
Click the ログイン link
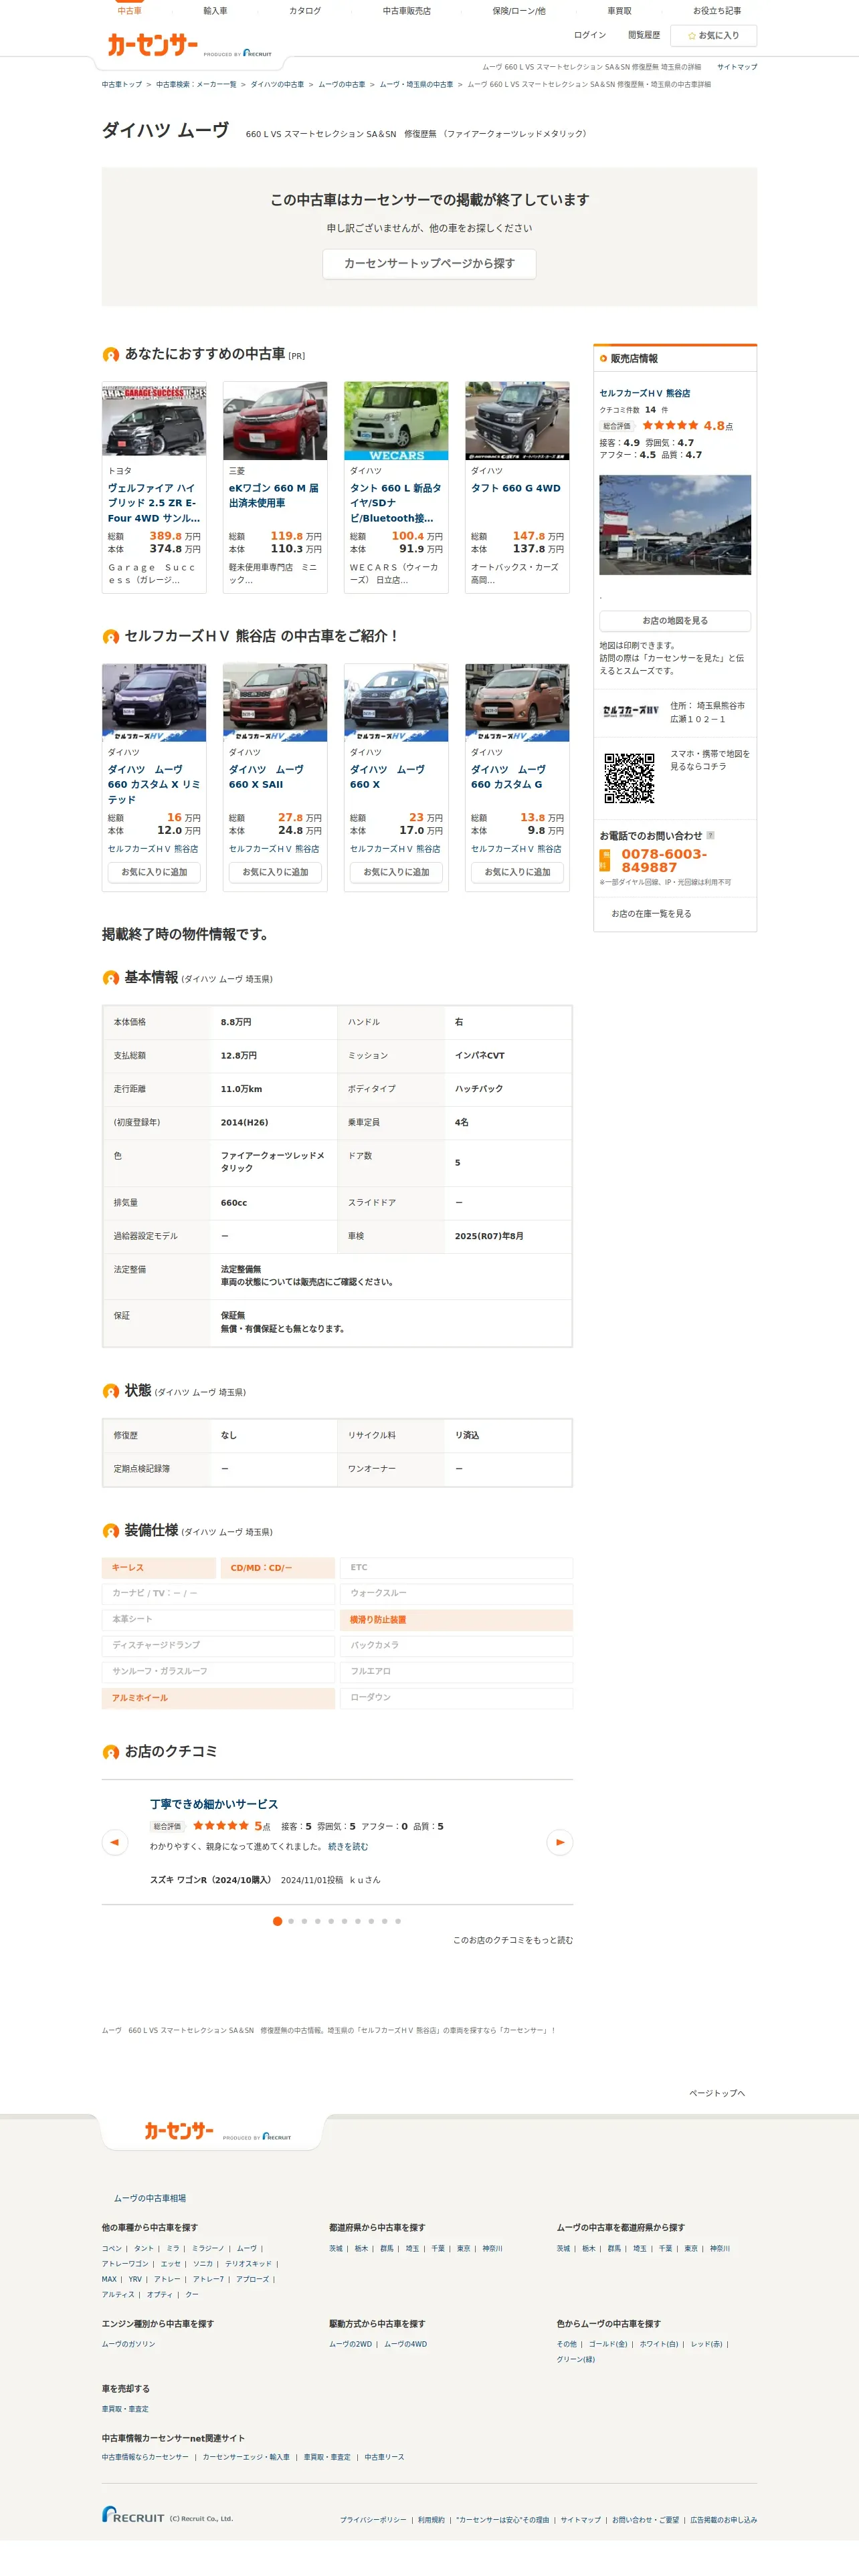pos(590,35)
